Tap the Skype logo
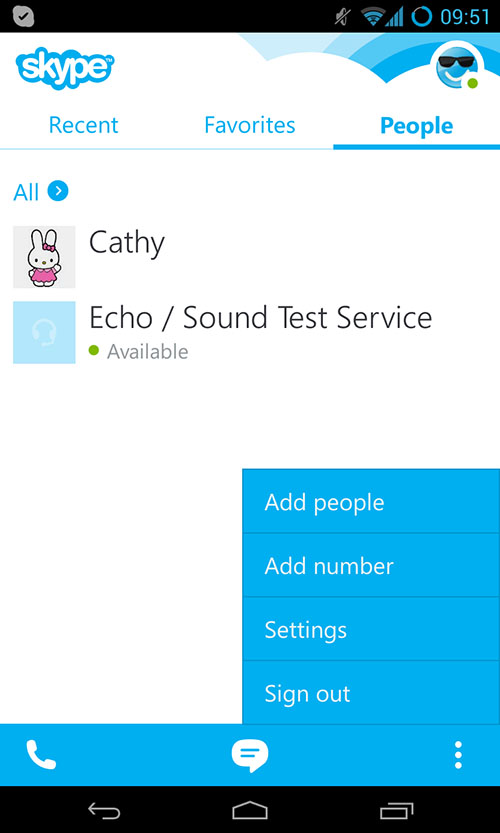The image size is (500, 833). [65, 67]
